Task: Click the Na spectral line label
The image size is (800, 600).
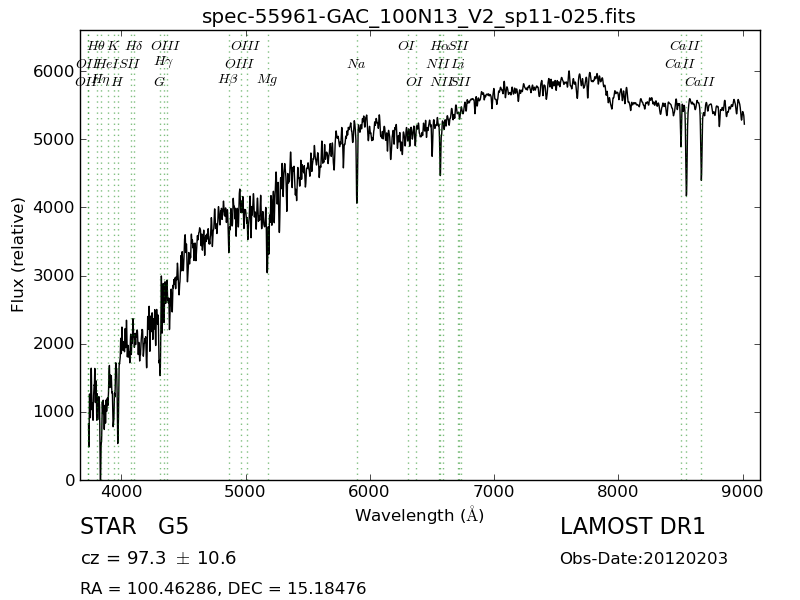Action: (x=356, y=64)
